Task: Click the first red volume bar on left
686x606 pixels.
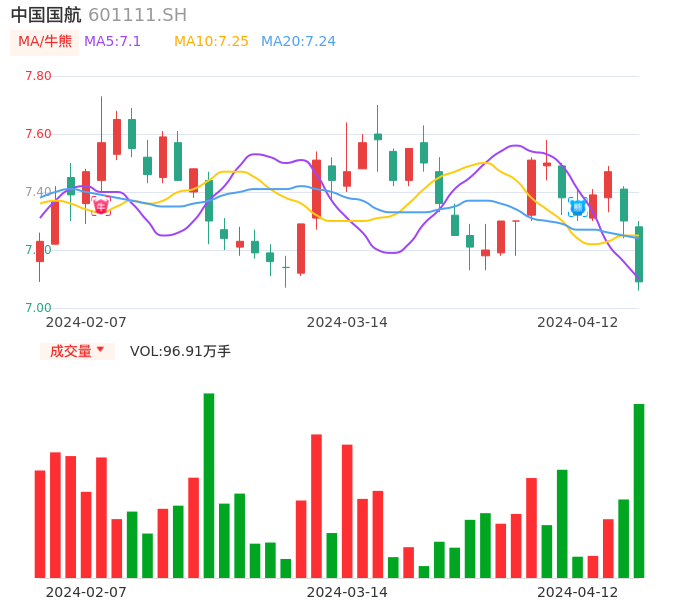Action: (40, 523)
